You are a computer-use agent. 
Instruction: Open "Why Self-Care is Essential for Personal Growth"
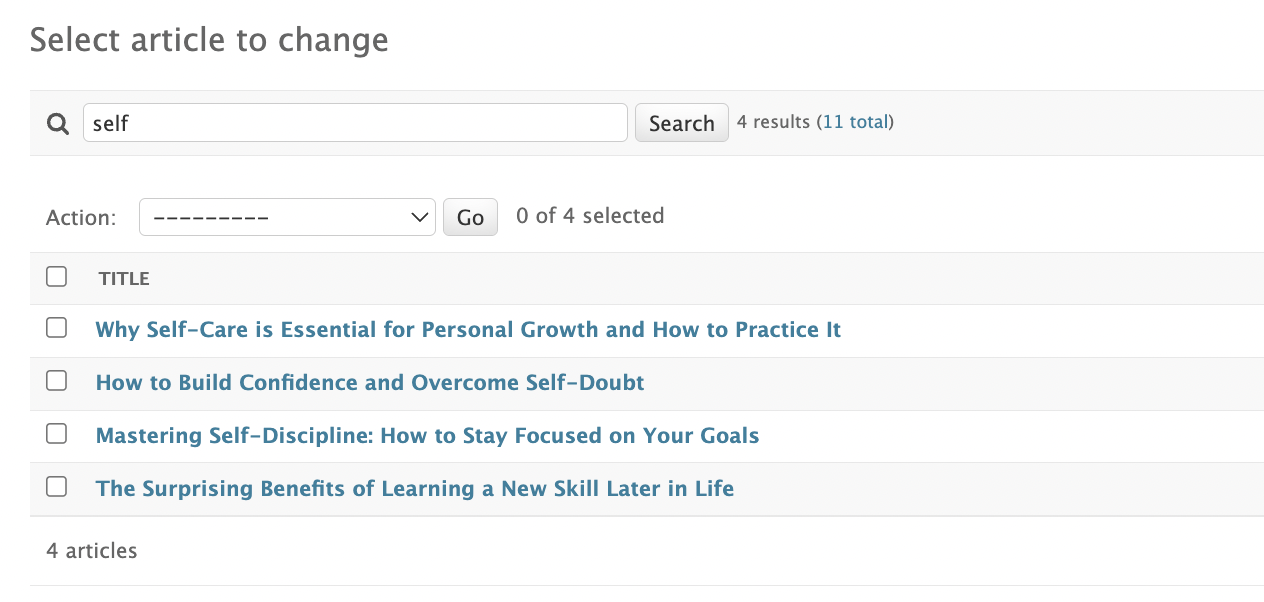pyautogui.click(x=467, y=329)
